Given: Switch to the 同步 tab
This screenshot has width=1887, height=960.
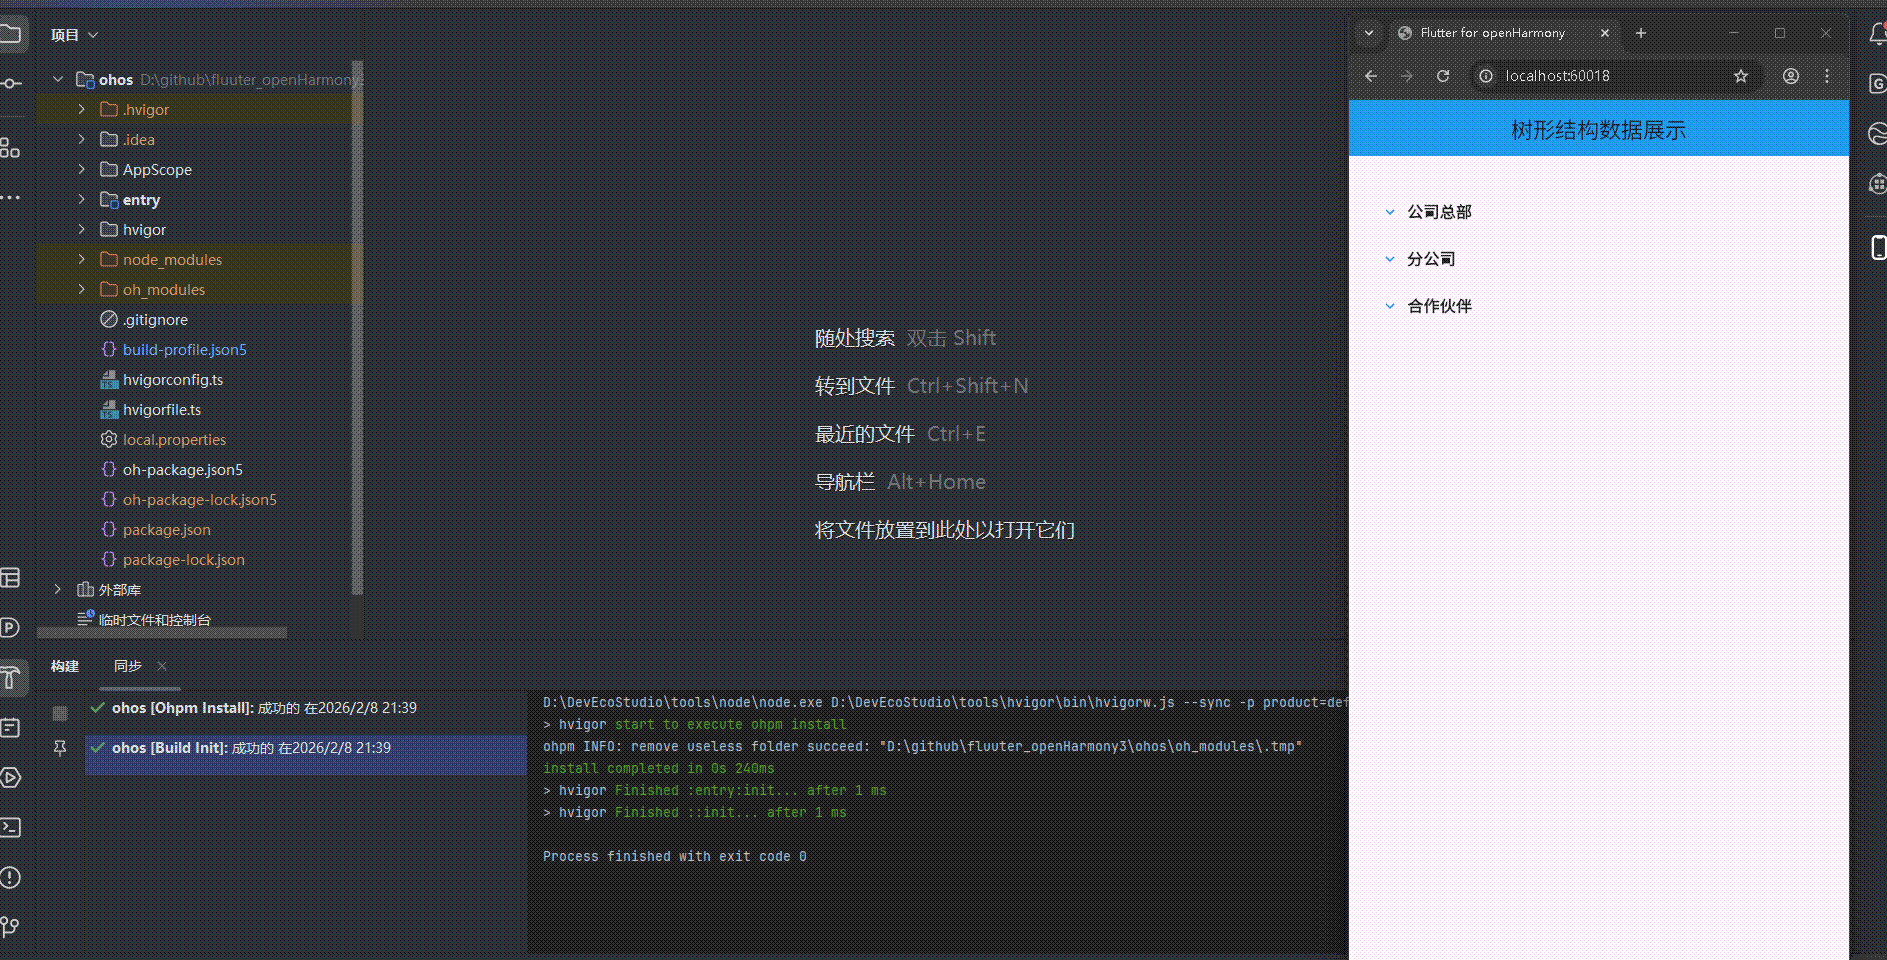Looking at the screenshot, I should click(x=128, y=666).
